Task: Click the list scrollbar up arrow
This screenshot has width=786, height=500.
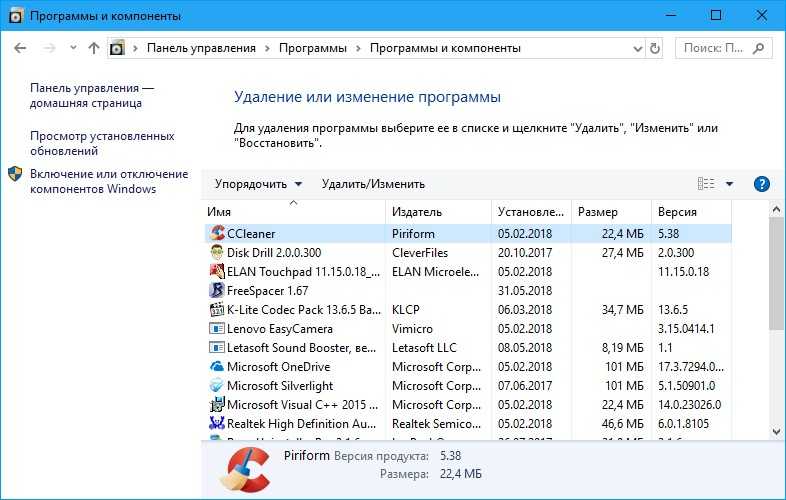Action: tap(776, 209)
